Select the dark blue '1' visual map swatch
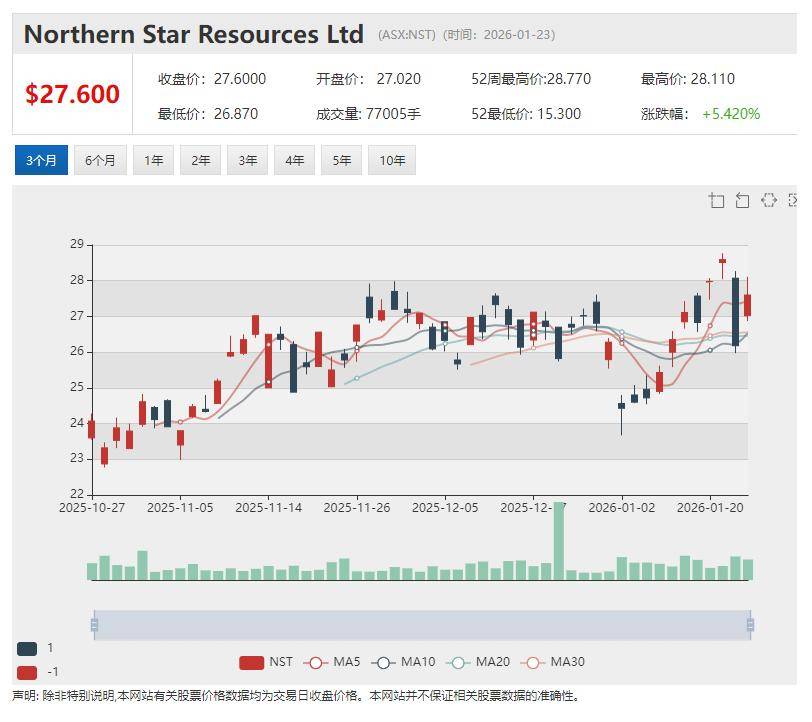812x722 pixels. [27, 648]
